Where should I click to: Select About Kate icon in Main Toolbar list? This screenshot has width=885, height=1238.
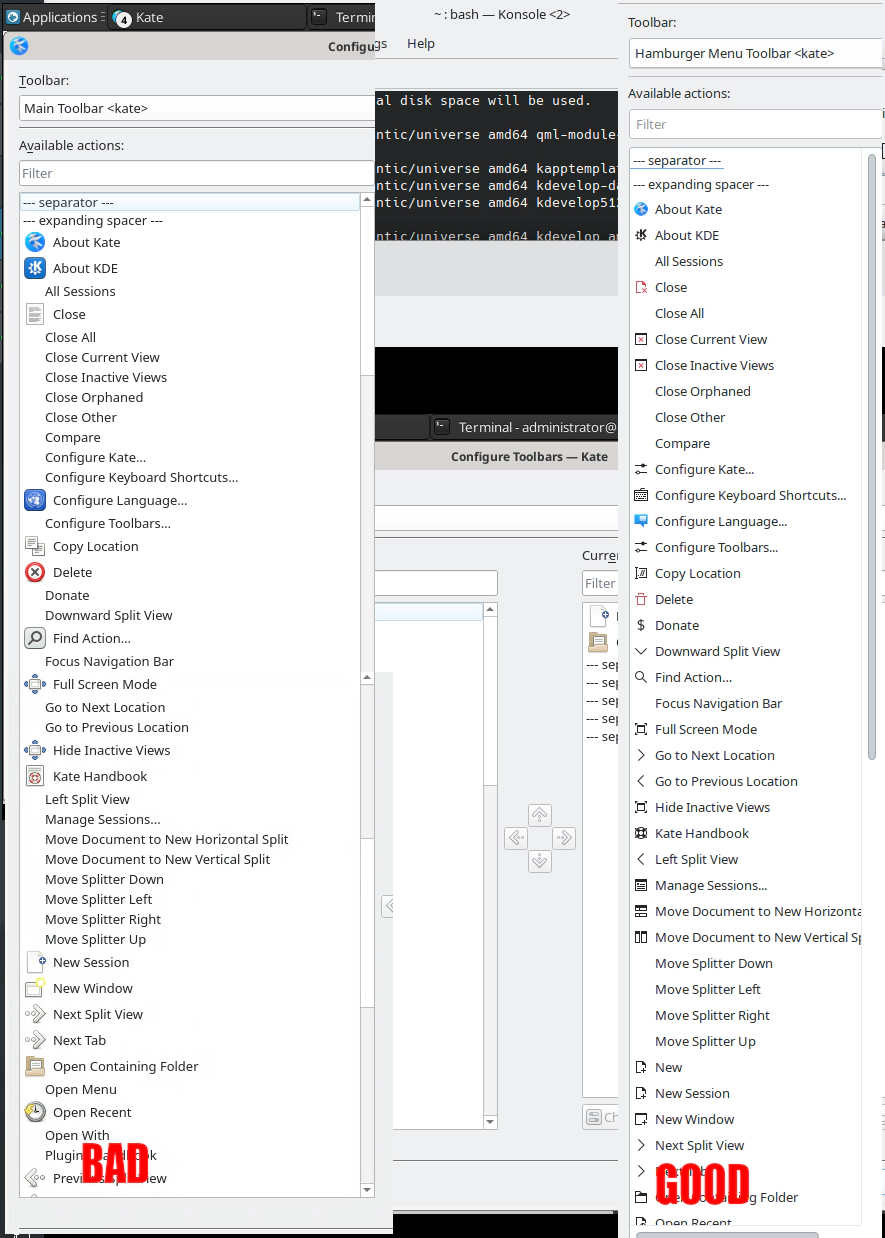point(35,242)
